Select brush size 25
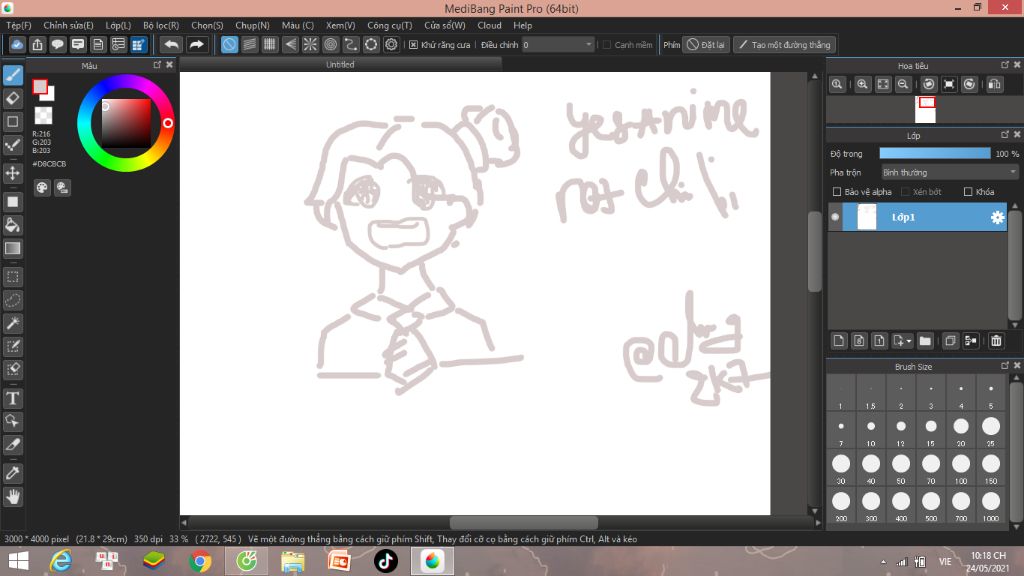1024x576 pixels. point(991,431)
